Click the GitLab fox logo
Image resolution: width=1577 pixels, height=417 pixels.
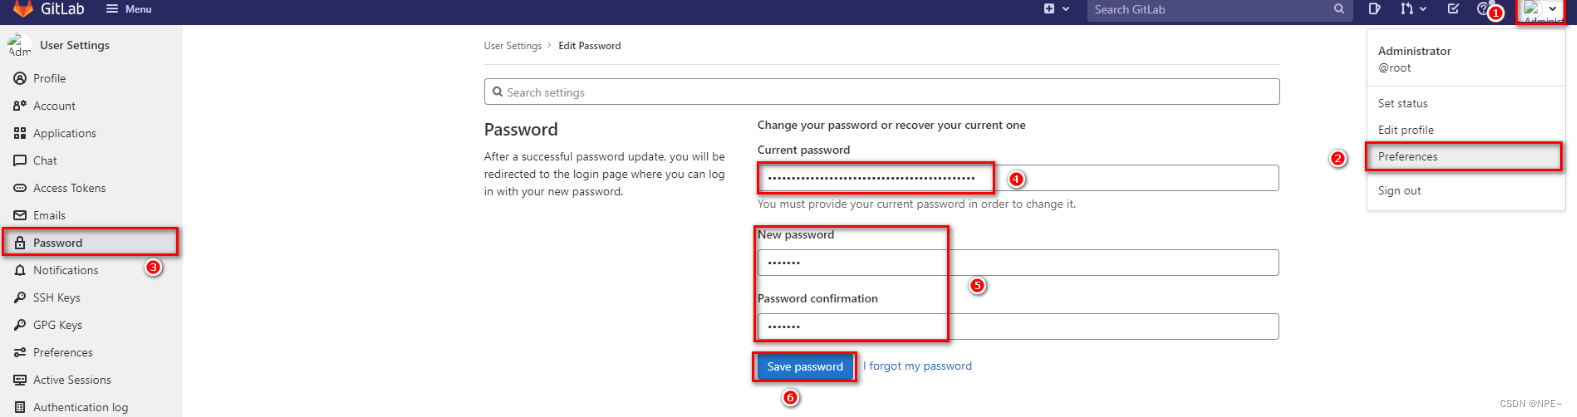[x=23, y=8]
